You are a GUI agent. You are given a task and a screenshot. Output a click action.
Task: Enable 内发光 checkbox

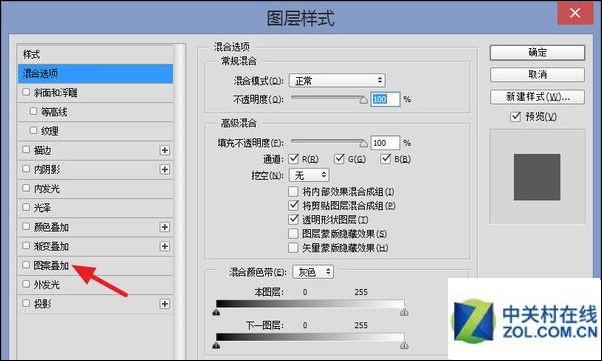point(26,188)
